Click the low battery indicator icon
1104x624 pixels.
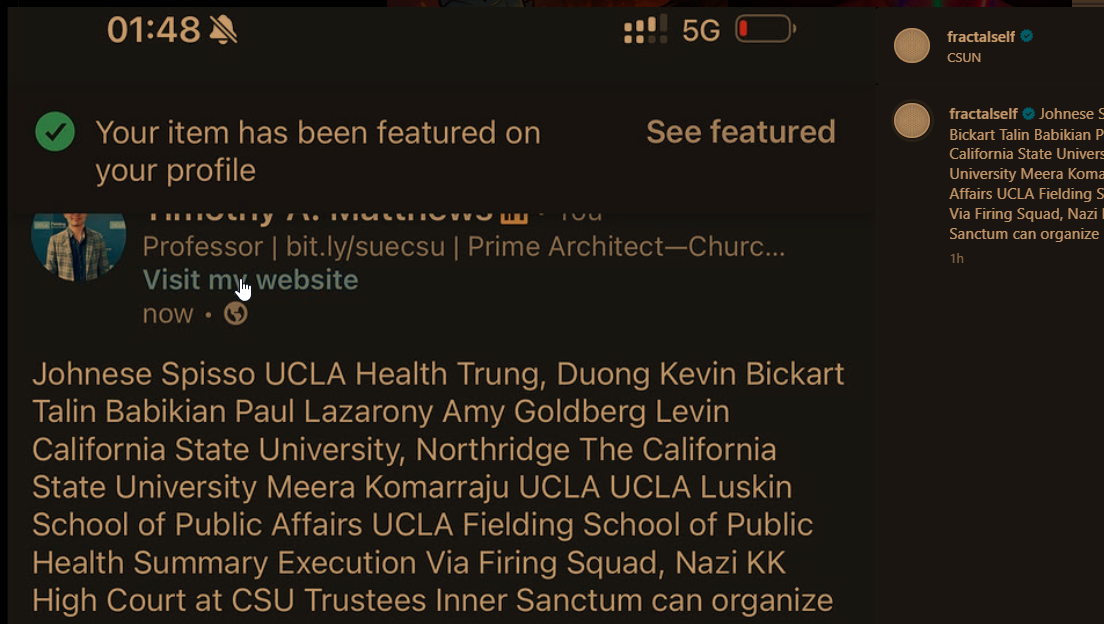click(766, 29)
